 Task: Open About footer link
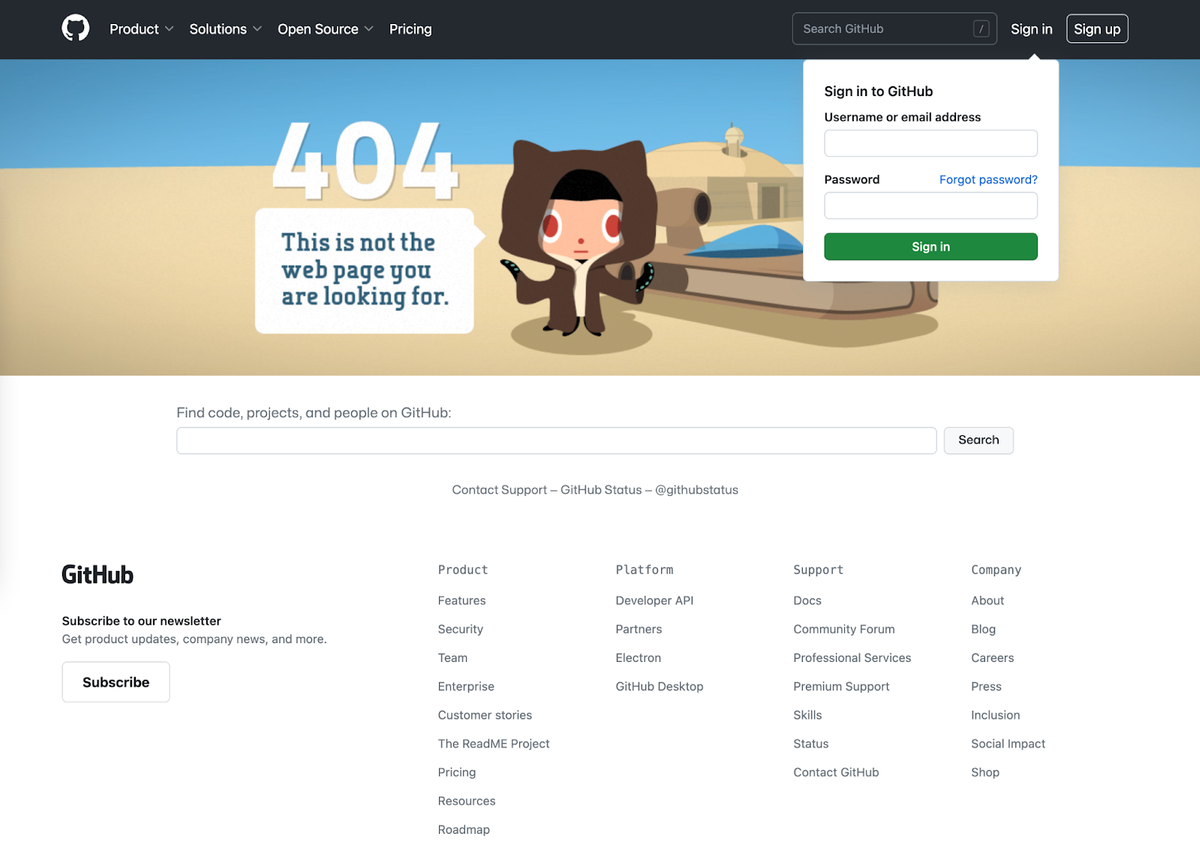(x=988, y=601)
